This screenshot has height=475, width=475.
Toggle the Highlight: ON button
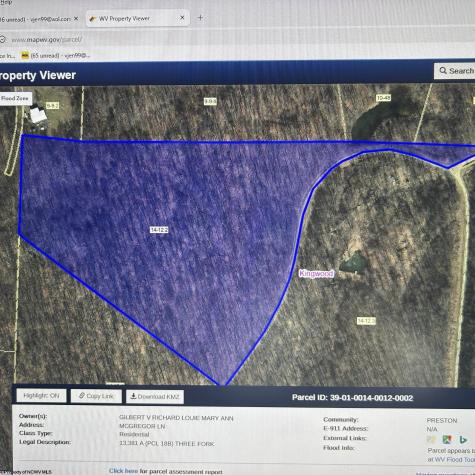pyautogui.click(x=41, y=396)
